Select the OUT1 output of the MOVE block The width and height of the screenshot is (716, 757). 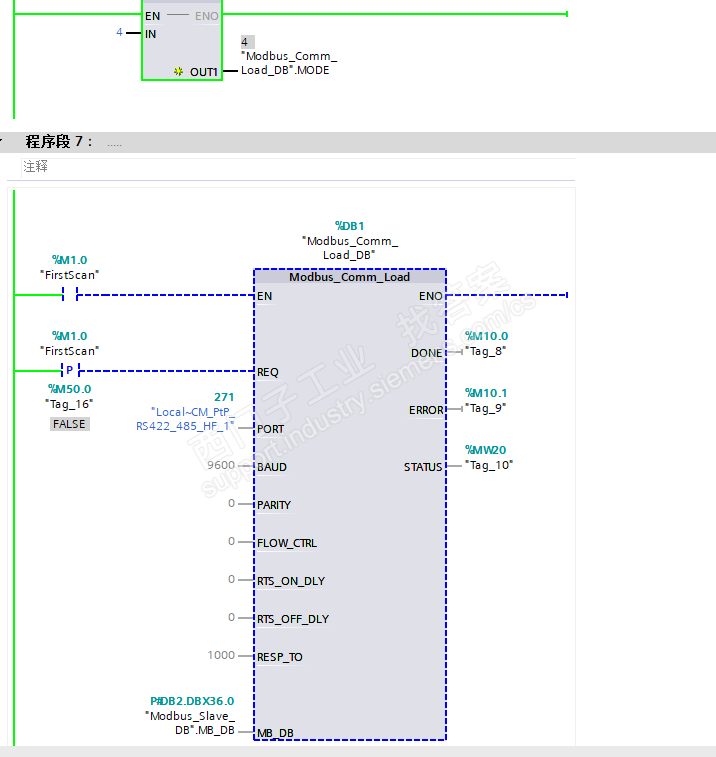click(x=204, y=72)
